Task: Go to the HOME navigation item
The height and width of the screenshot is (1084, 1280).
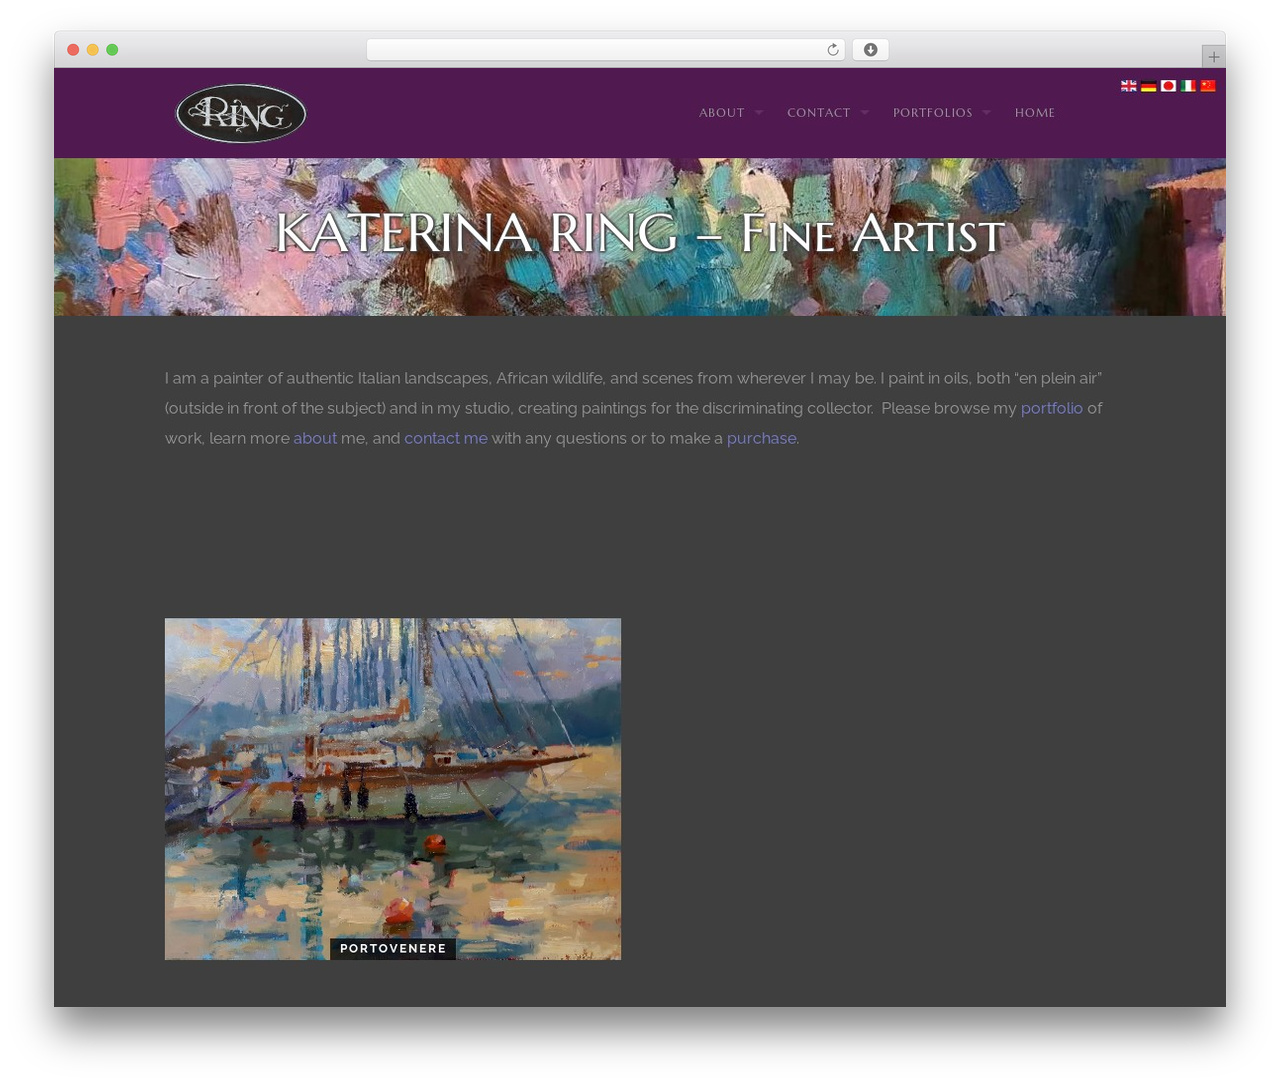Action: [1035, 113]
